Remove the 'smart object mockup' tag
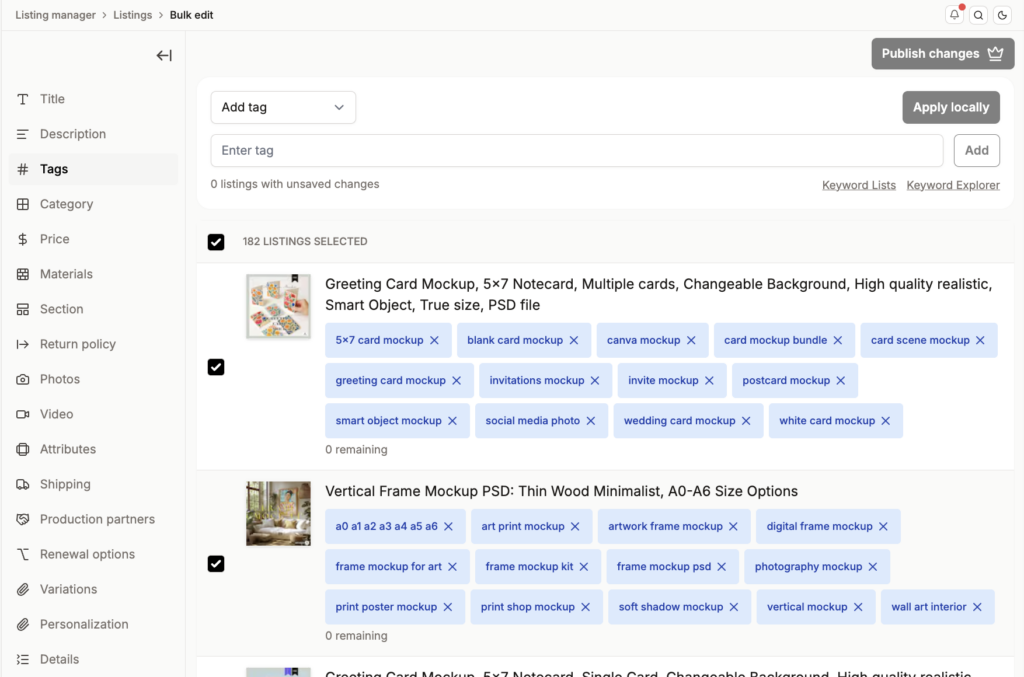 click(453, 421)
